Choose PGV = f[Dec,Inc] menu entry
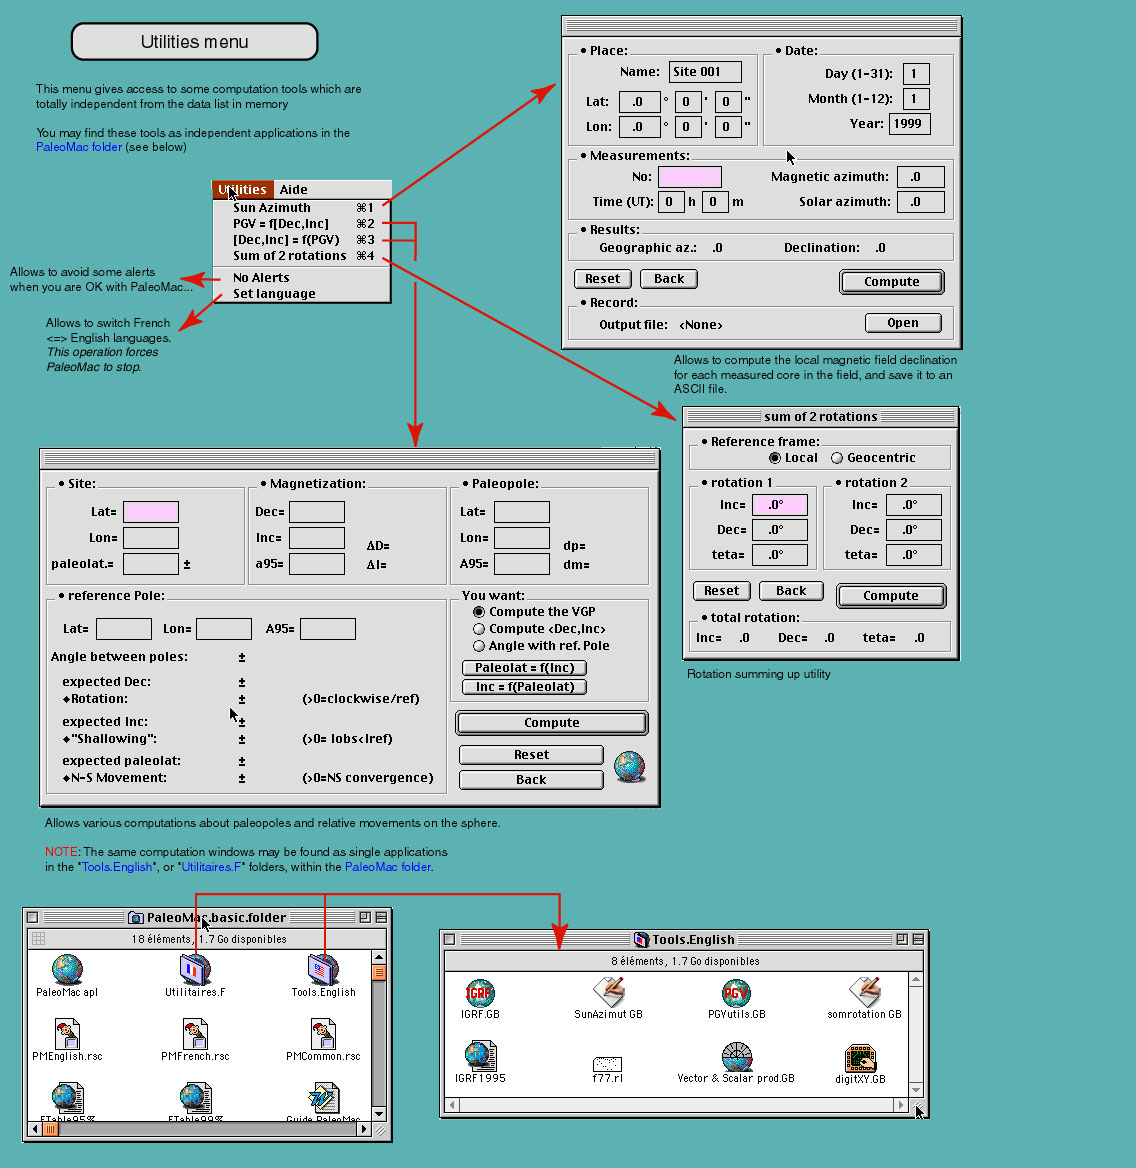 click(x=302, y=223)
